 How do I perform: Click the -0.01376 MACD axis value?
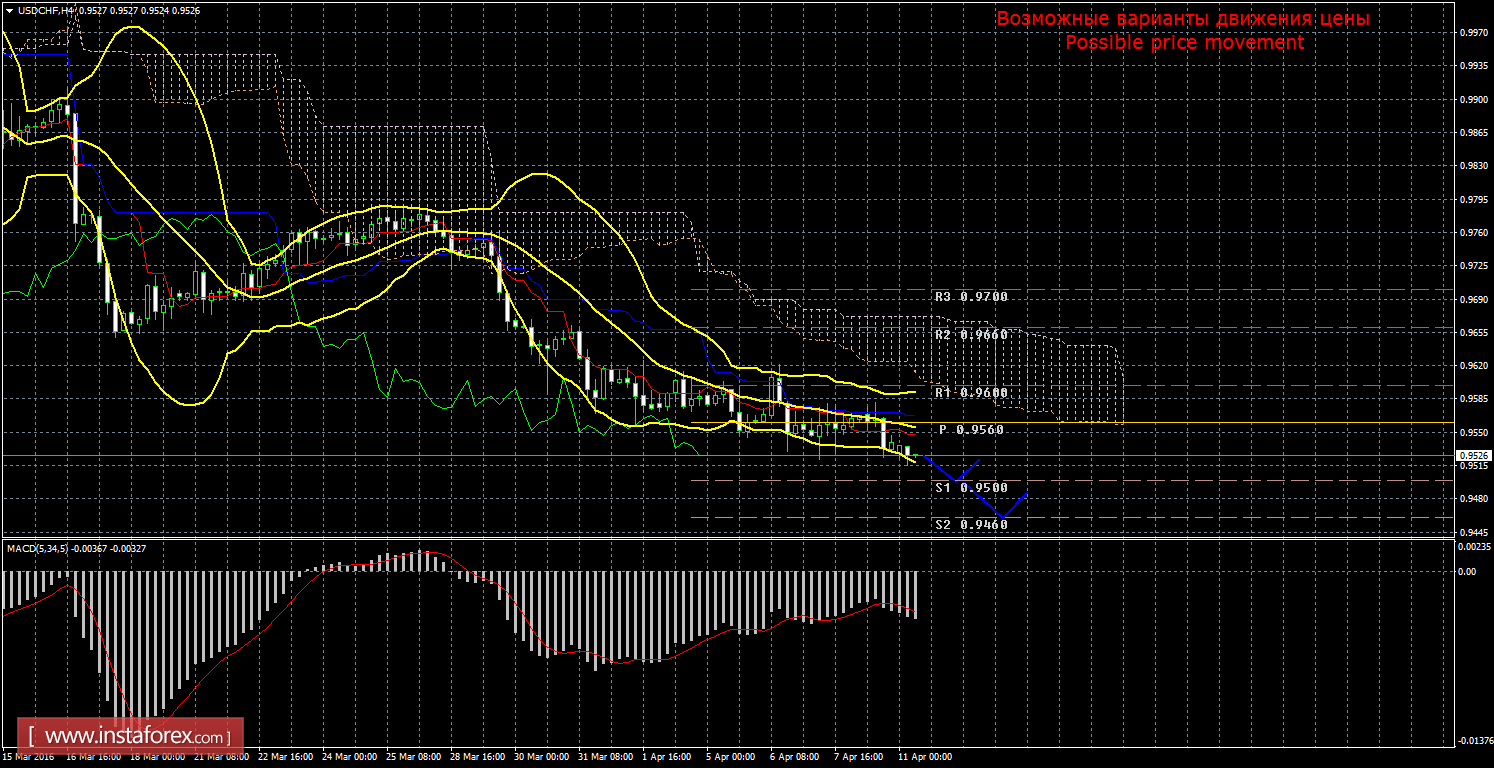[x=1472, y=741]
